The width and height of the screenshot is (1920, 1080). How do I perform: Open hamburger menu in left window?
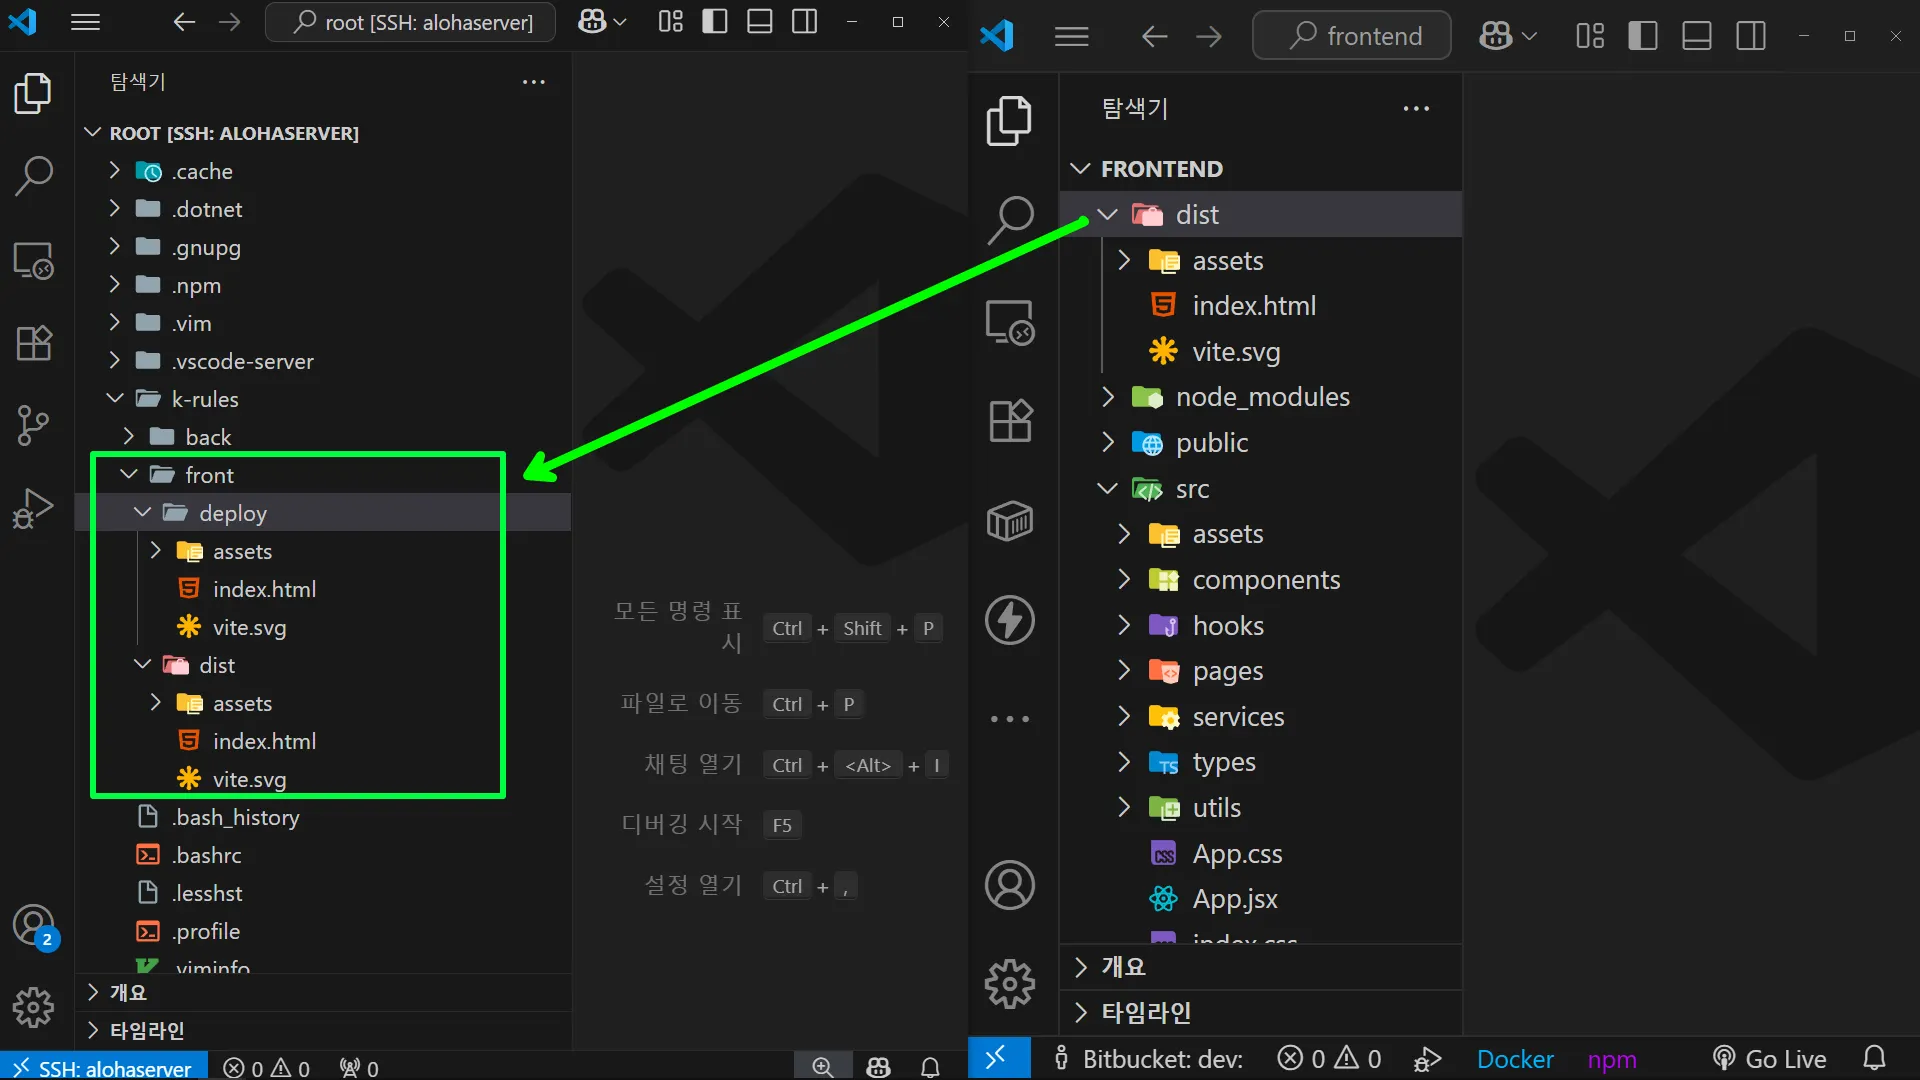pyautogui.click(x=86, y=22)
